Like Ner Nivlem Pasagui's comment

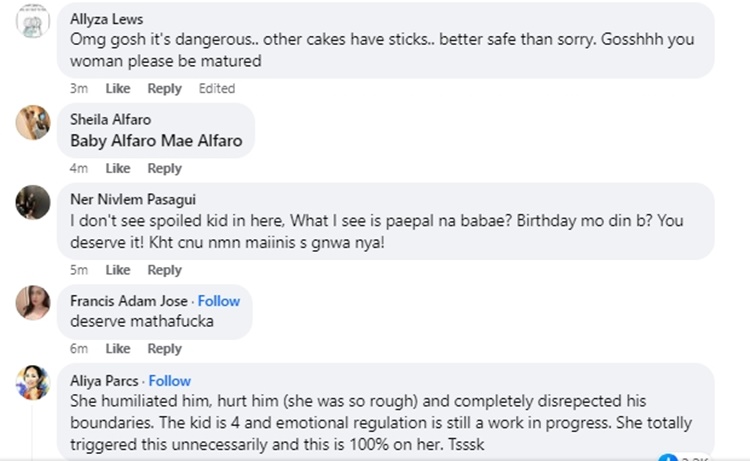click(118, 270)
